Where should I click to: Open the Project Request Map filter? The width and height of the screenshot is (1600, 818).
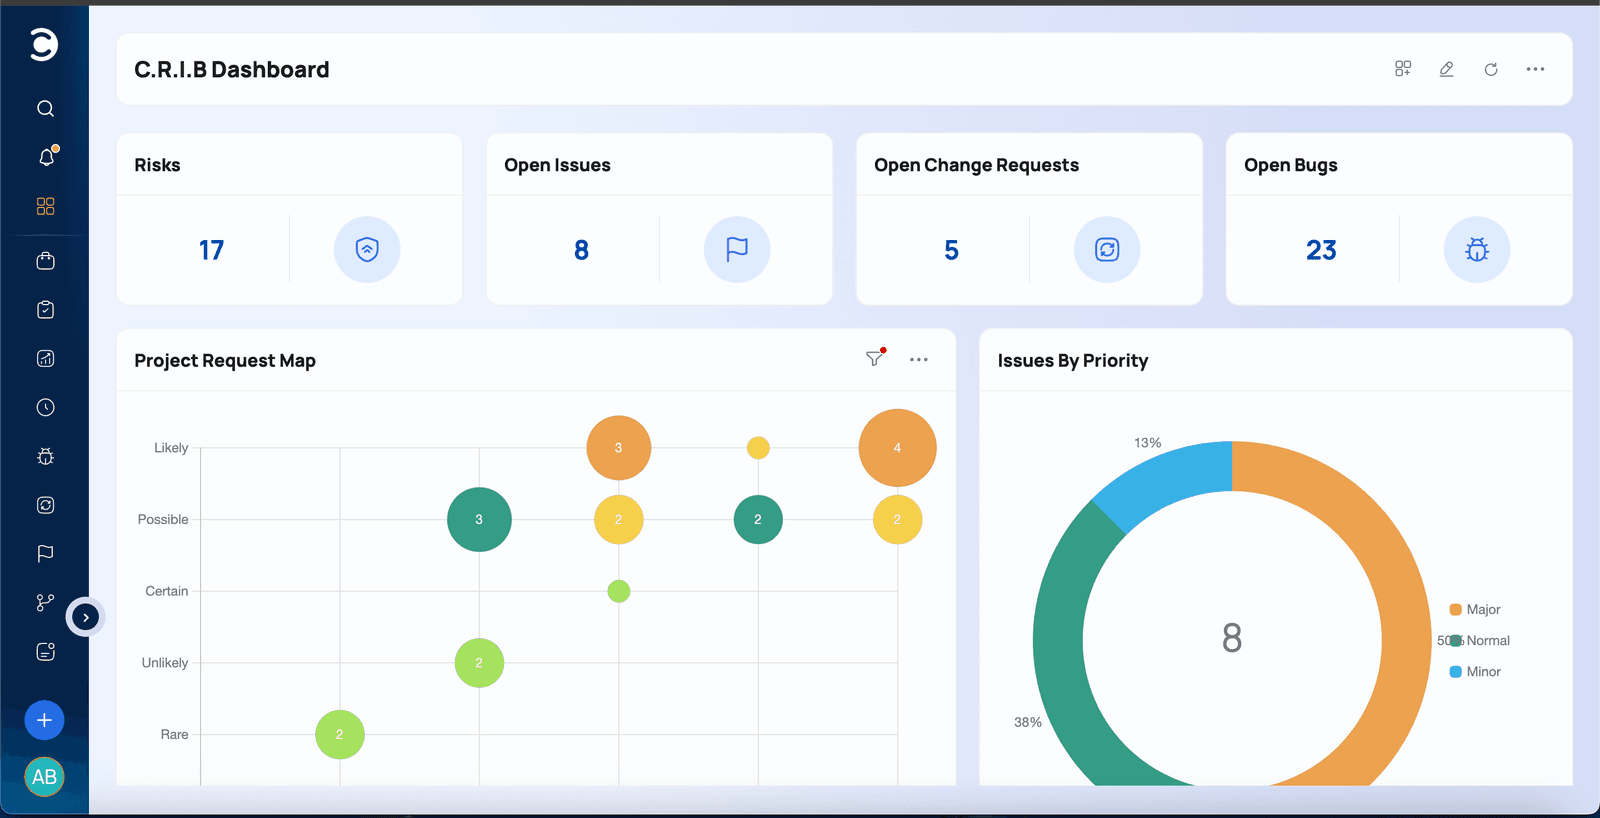(x=875, y=358)
